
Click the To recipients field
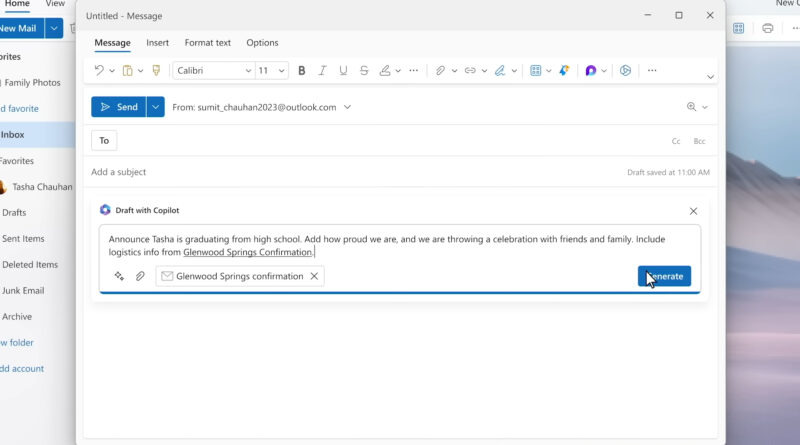click(393, 140)
